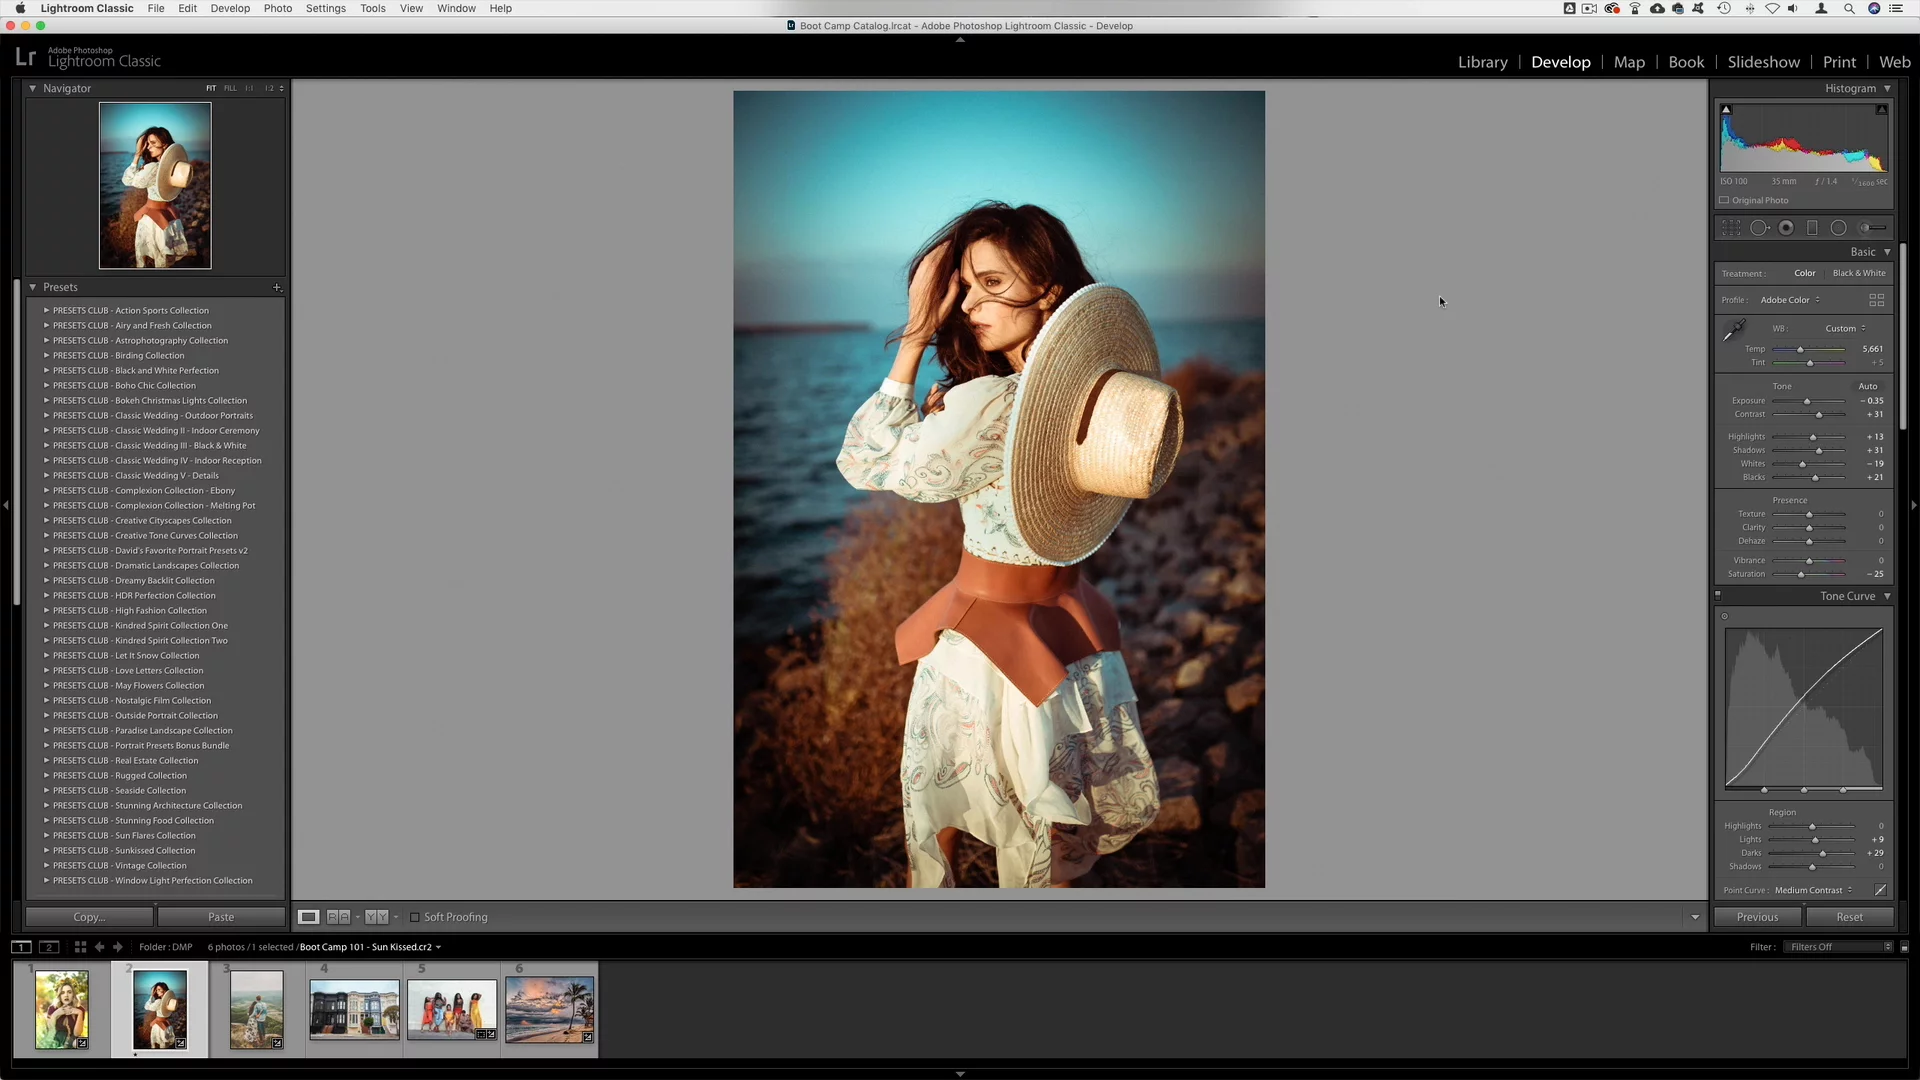
Task: Select filmstrip photo 6 beach sunset
Action: point(549,1010)
